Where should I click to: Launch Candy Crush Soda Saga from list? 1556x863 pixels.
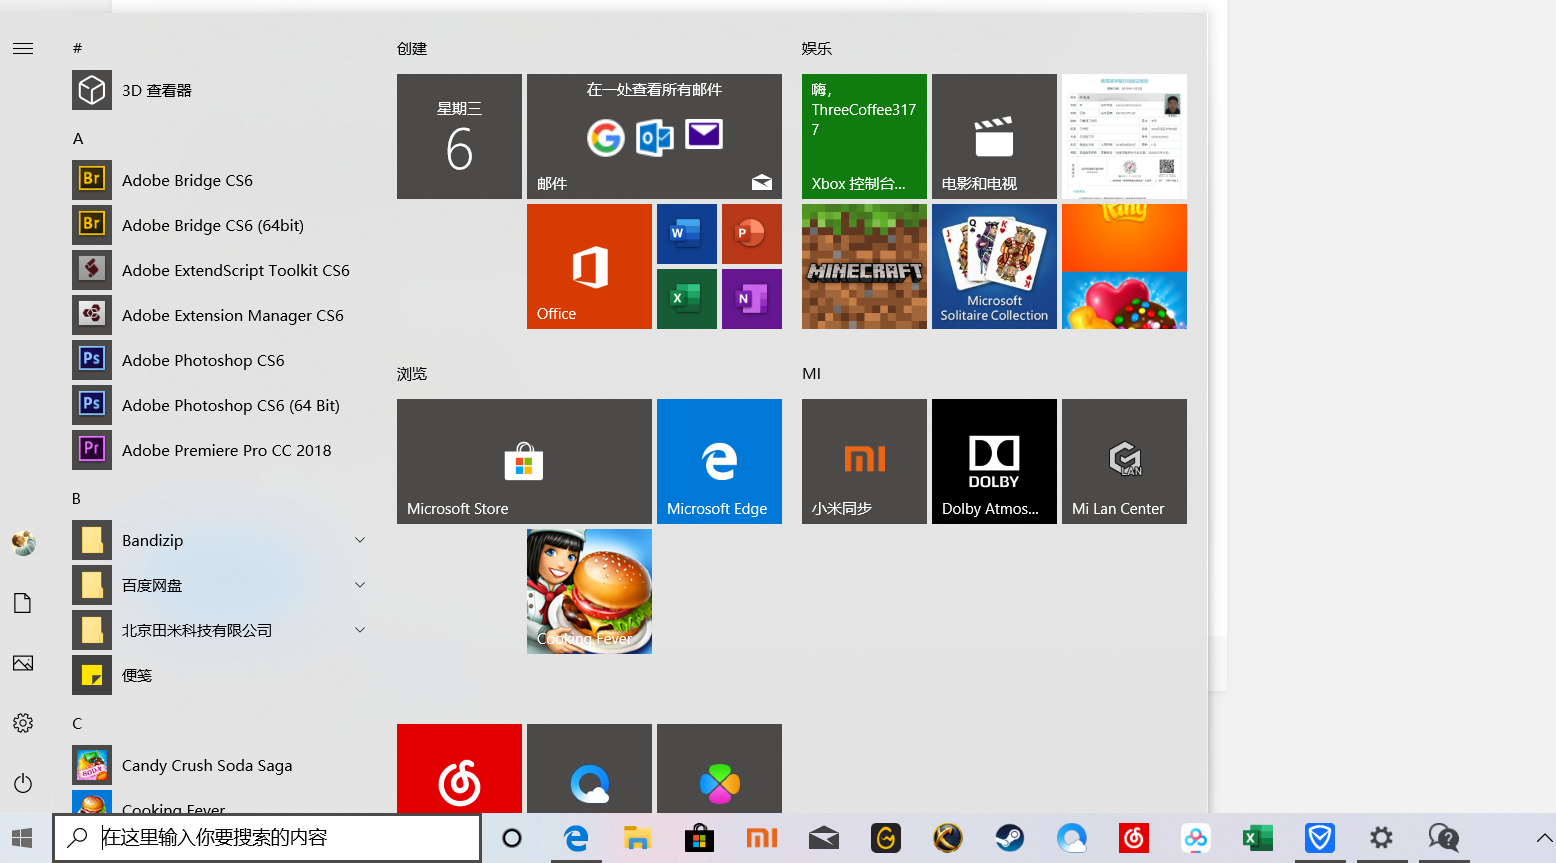click(218, 765)
